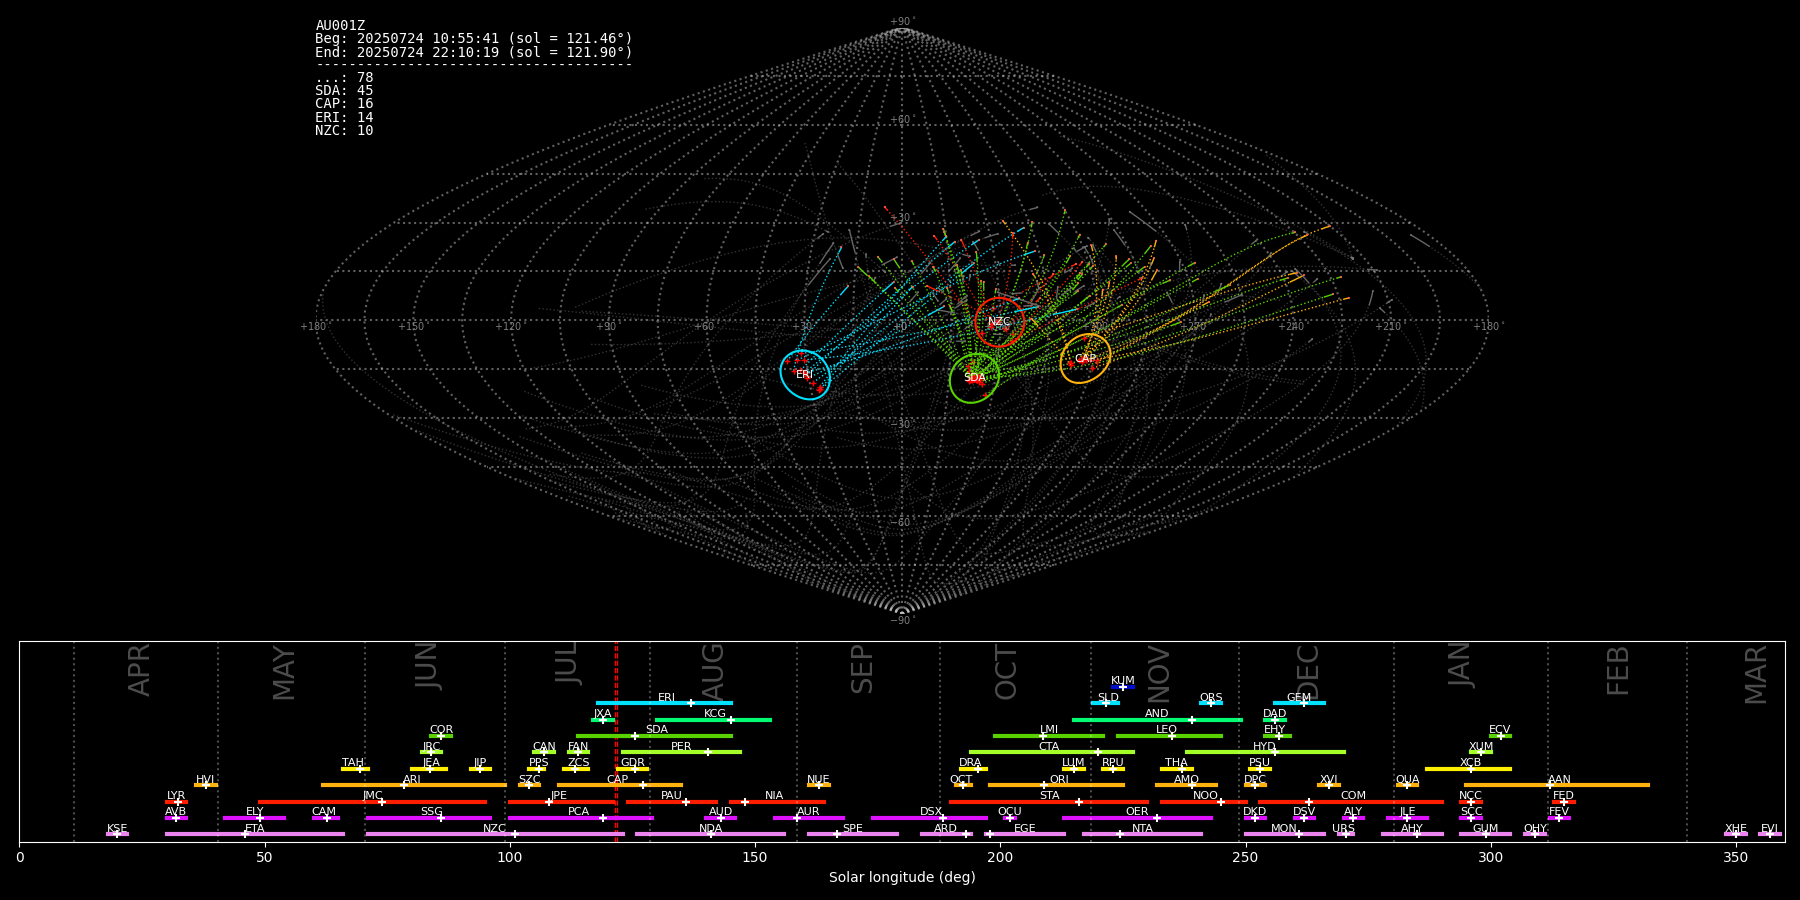Click the QUA shower label in timeline
The height and width of the screenshot is (900, 1800).
1407,780
